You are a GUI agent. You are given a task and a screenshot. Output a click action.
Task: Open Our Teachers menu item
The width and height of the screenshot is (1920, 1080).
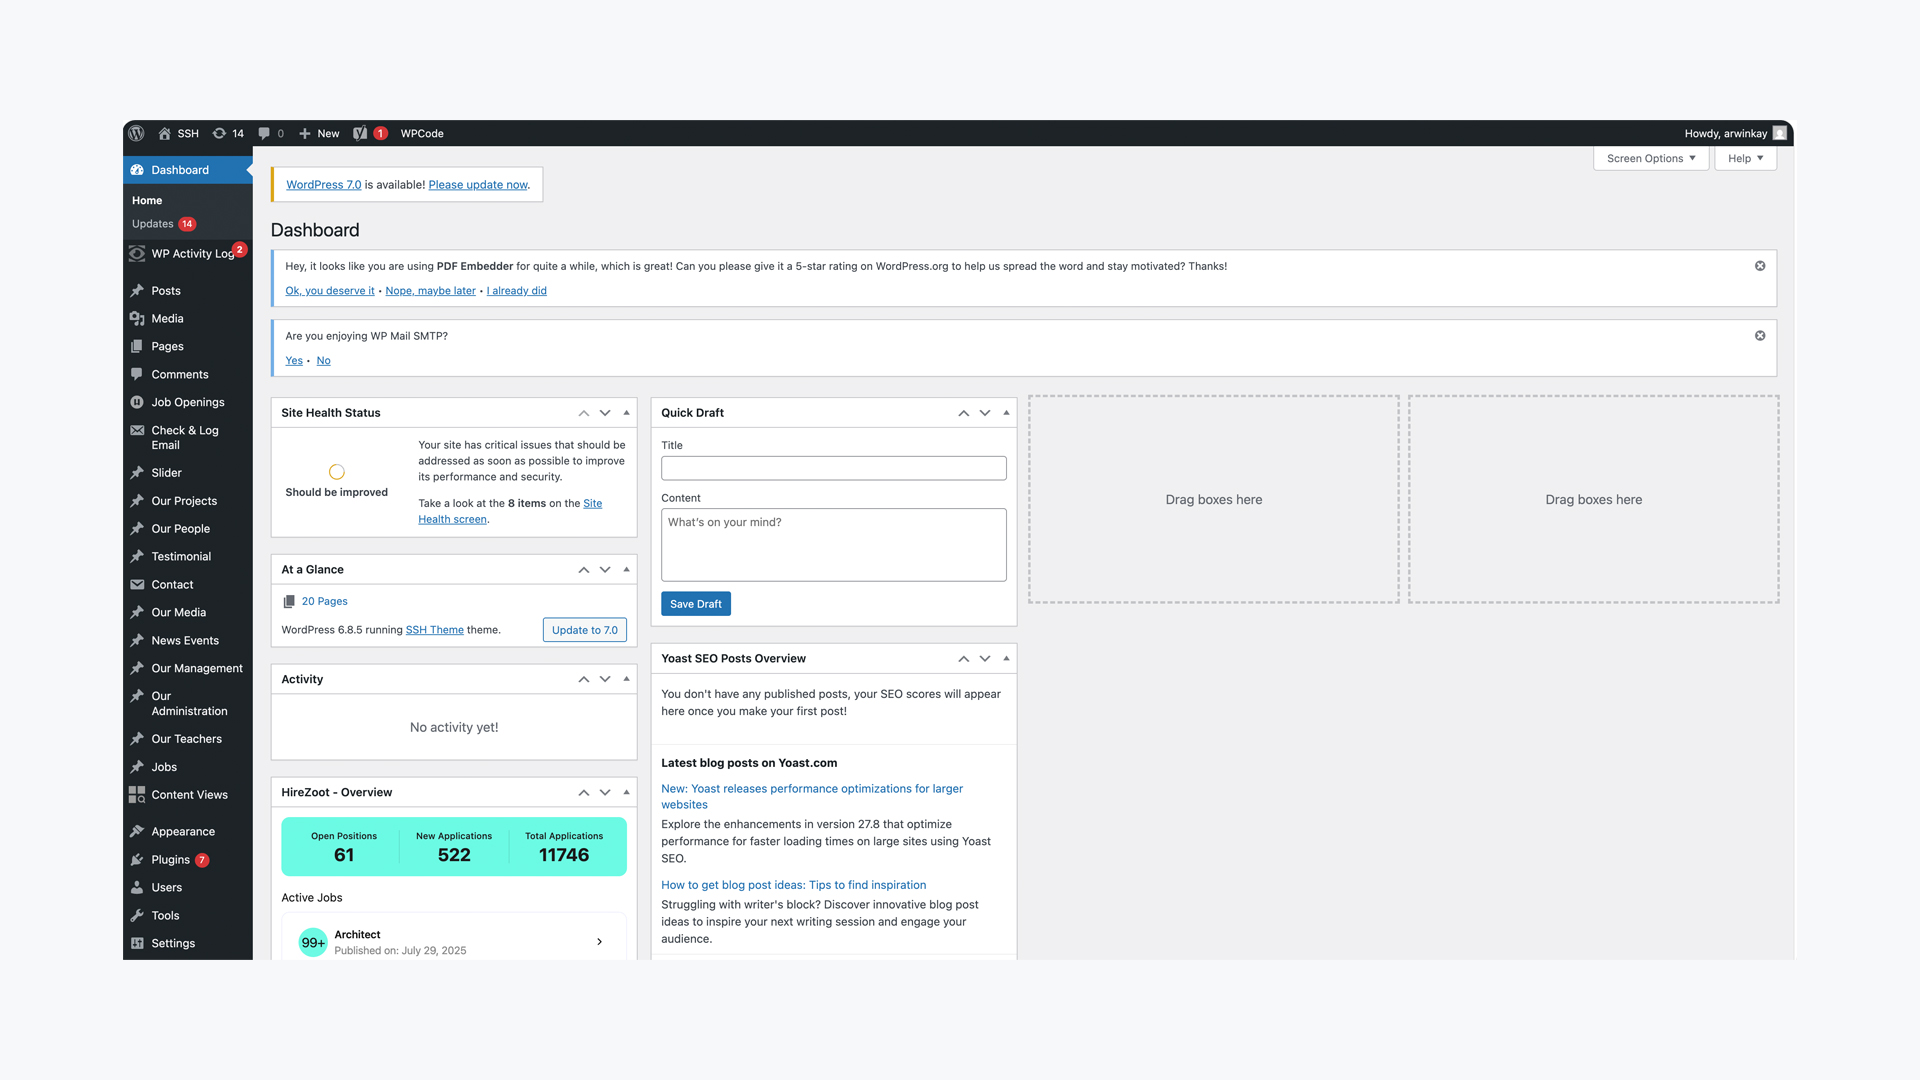click(x=186, y=739)
